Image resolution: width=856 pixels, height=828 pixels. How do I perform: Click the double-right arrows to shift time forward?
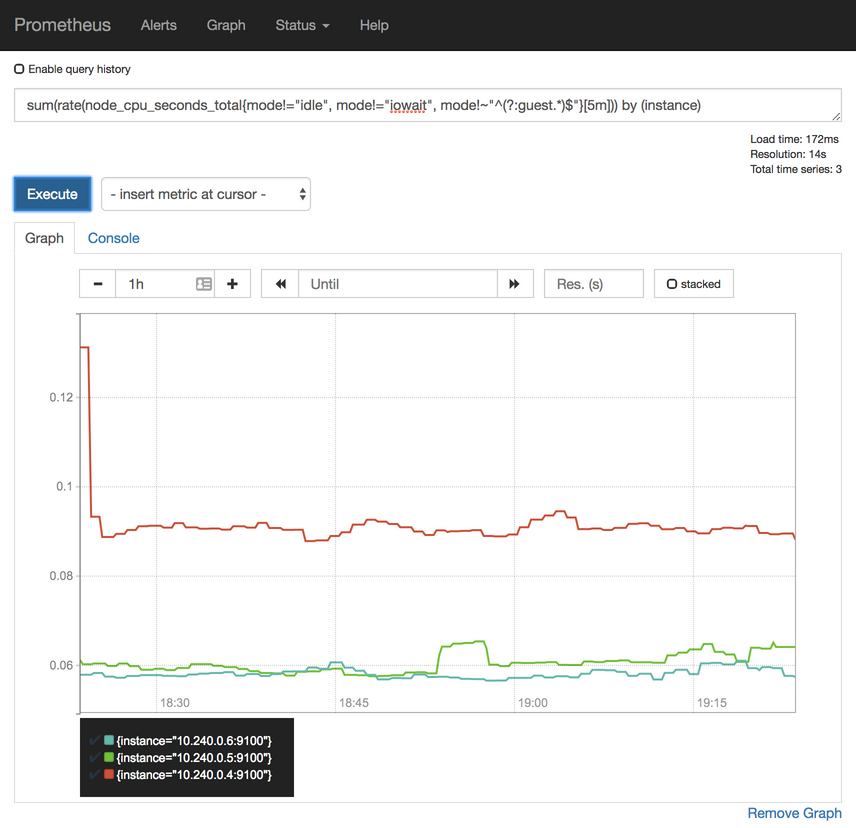[x=515, y=283]
